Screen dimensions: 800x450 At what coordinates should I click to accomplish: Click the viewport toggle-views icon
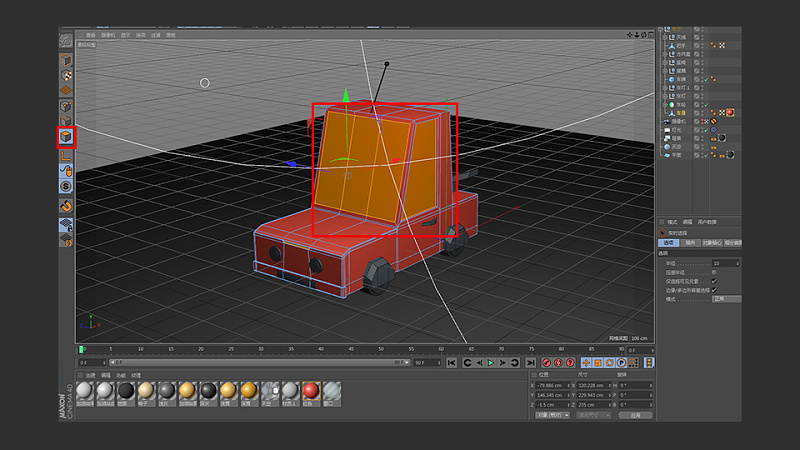pos(651,35)
